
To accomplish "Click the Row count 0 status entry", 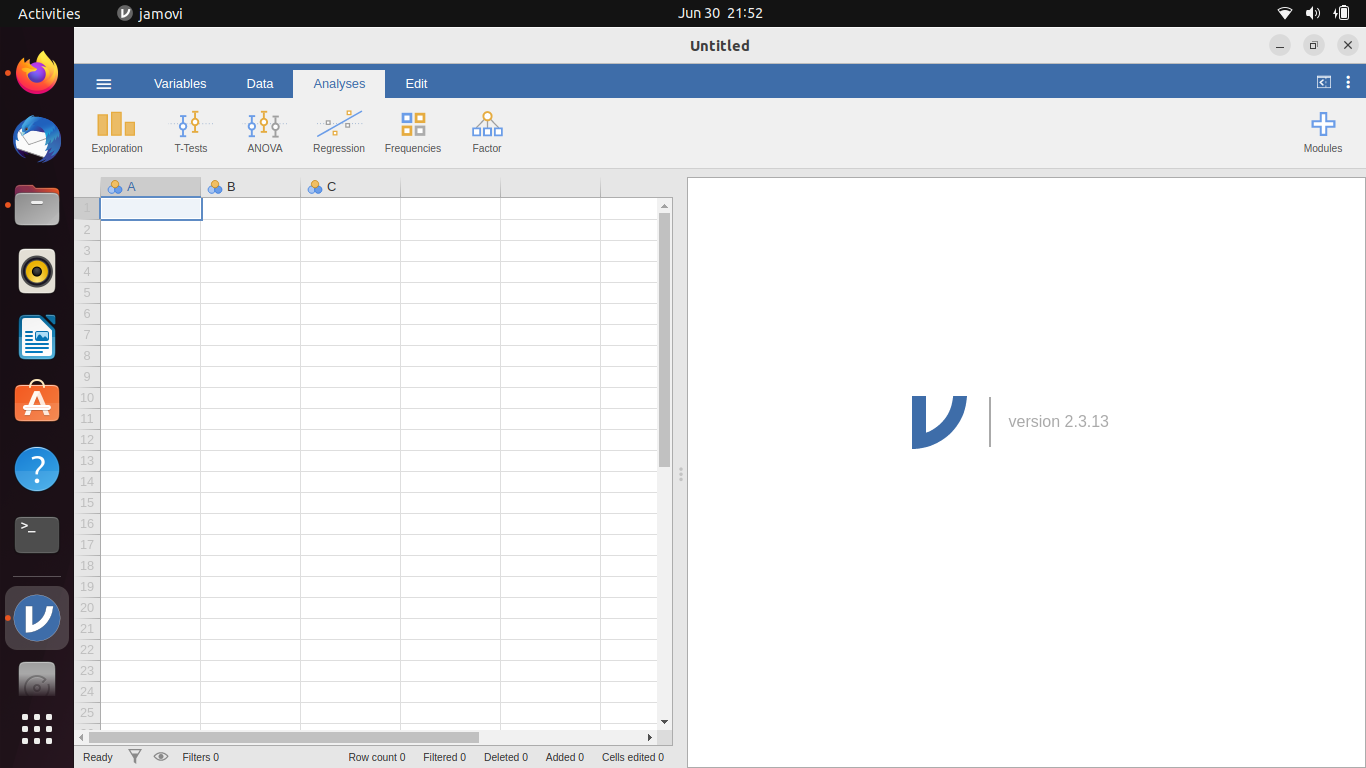I will coord(377,757).
